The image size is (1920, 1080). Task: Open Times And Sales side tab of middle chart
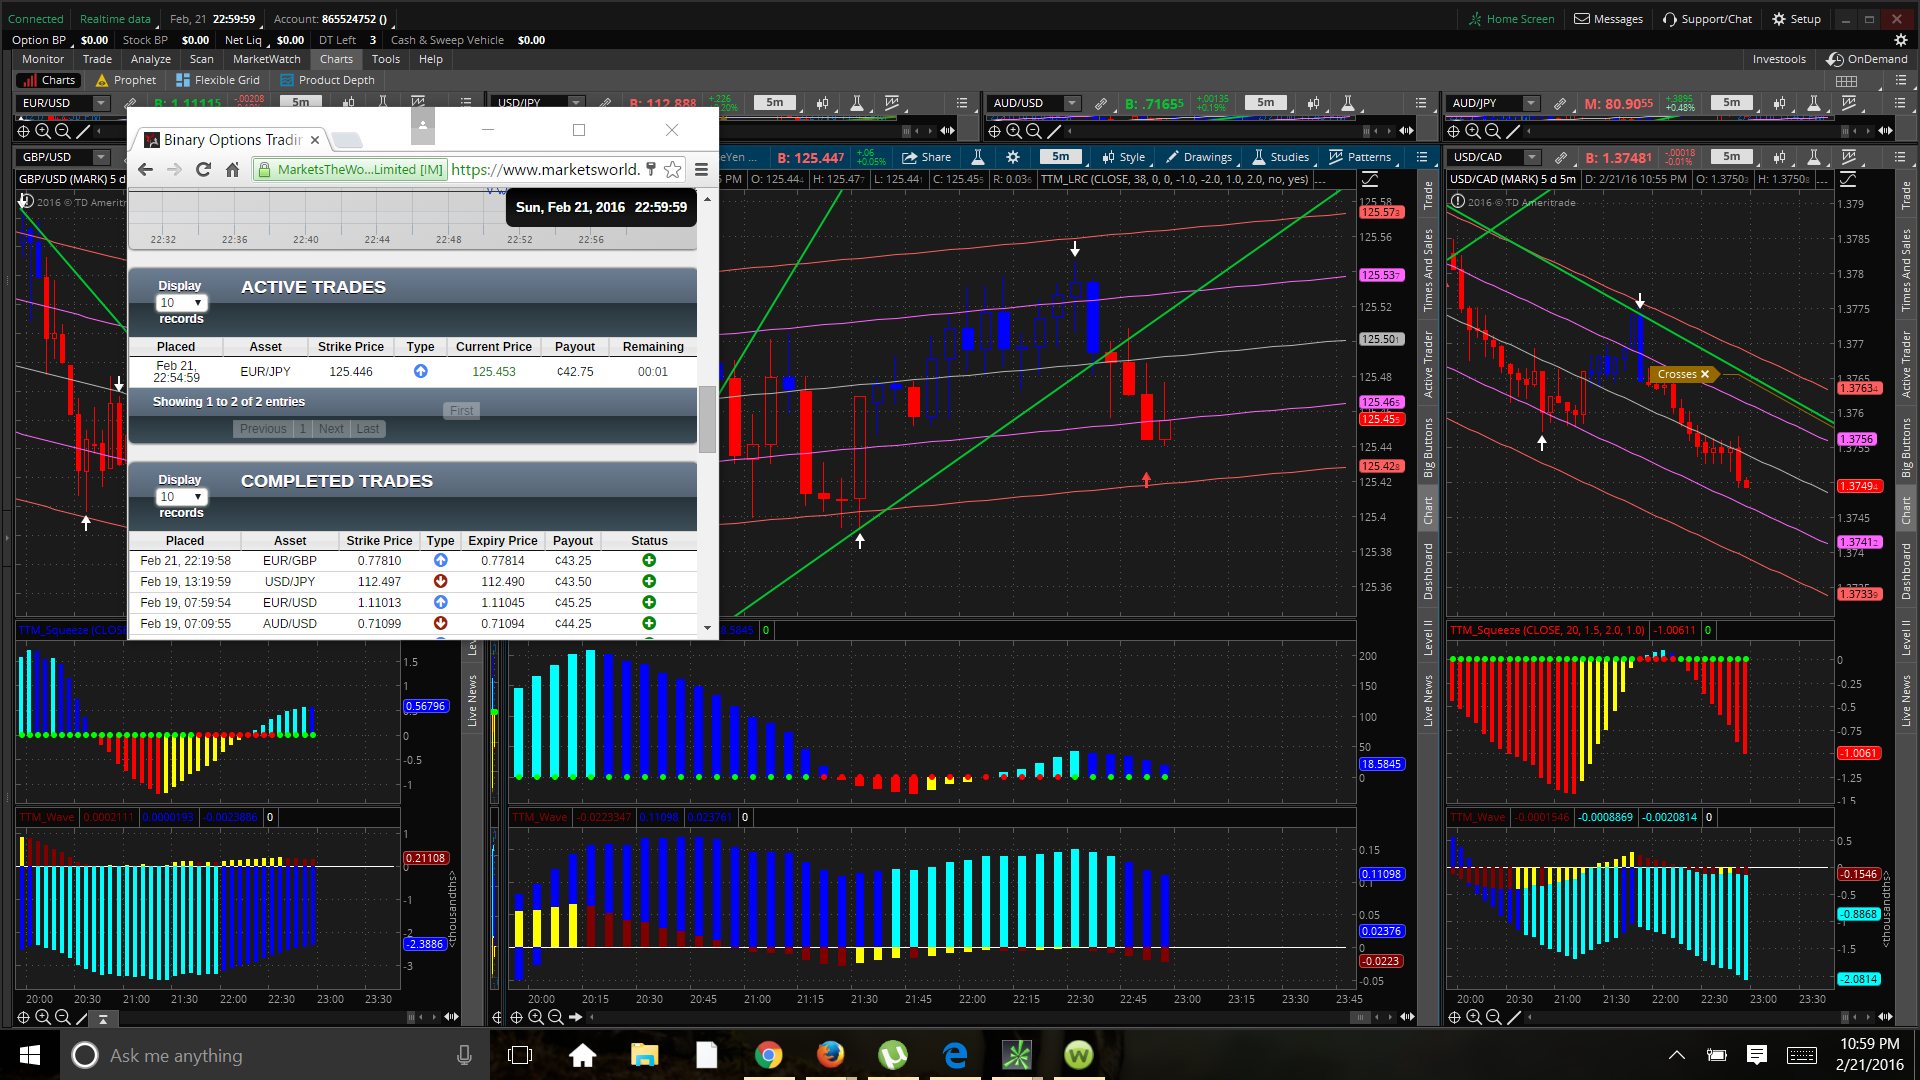click(1428, 270)
